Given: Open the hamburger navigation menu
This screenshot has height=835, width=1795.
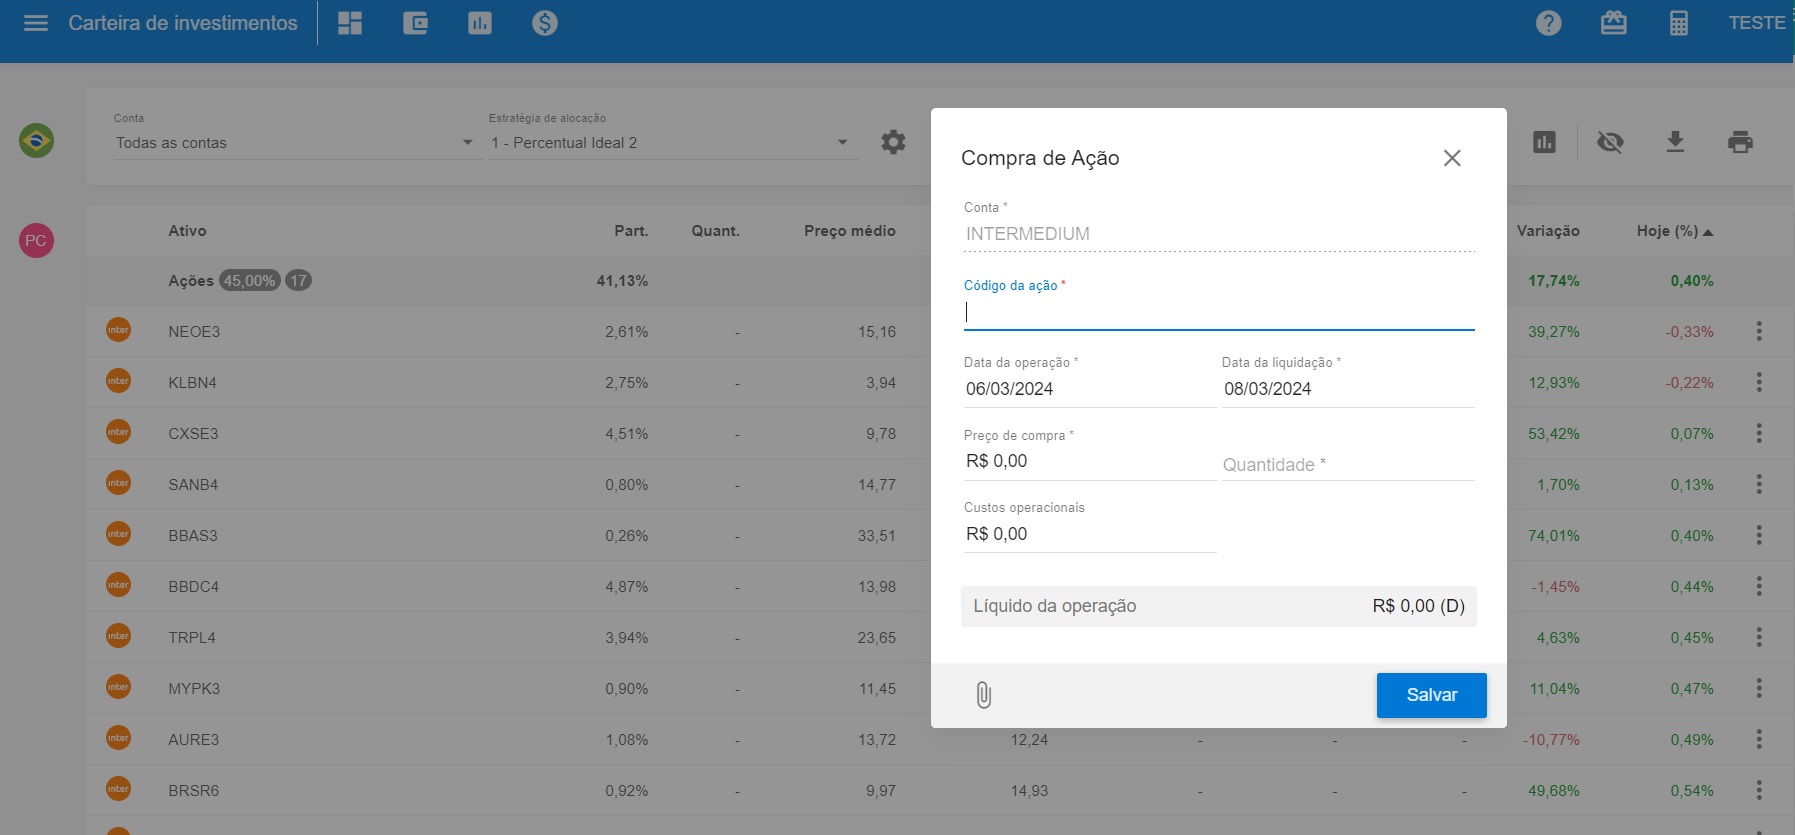Looking at the screenshot, I should pyautogui.click(x=36, y=23).
